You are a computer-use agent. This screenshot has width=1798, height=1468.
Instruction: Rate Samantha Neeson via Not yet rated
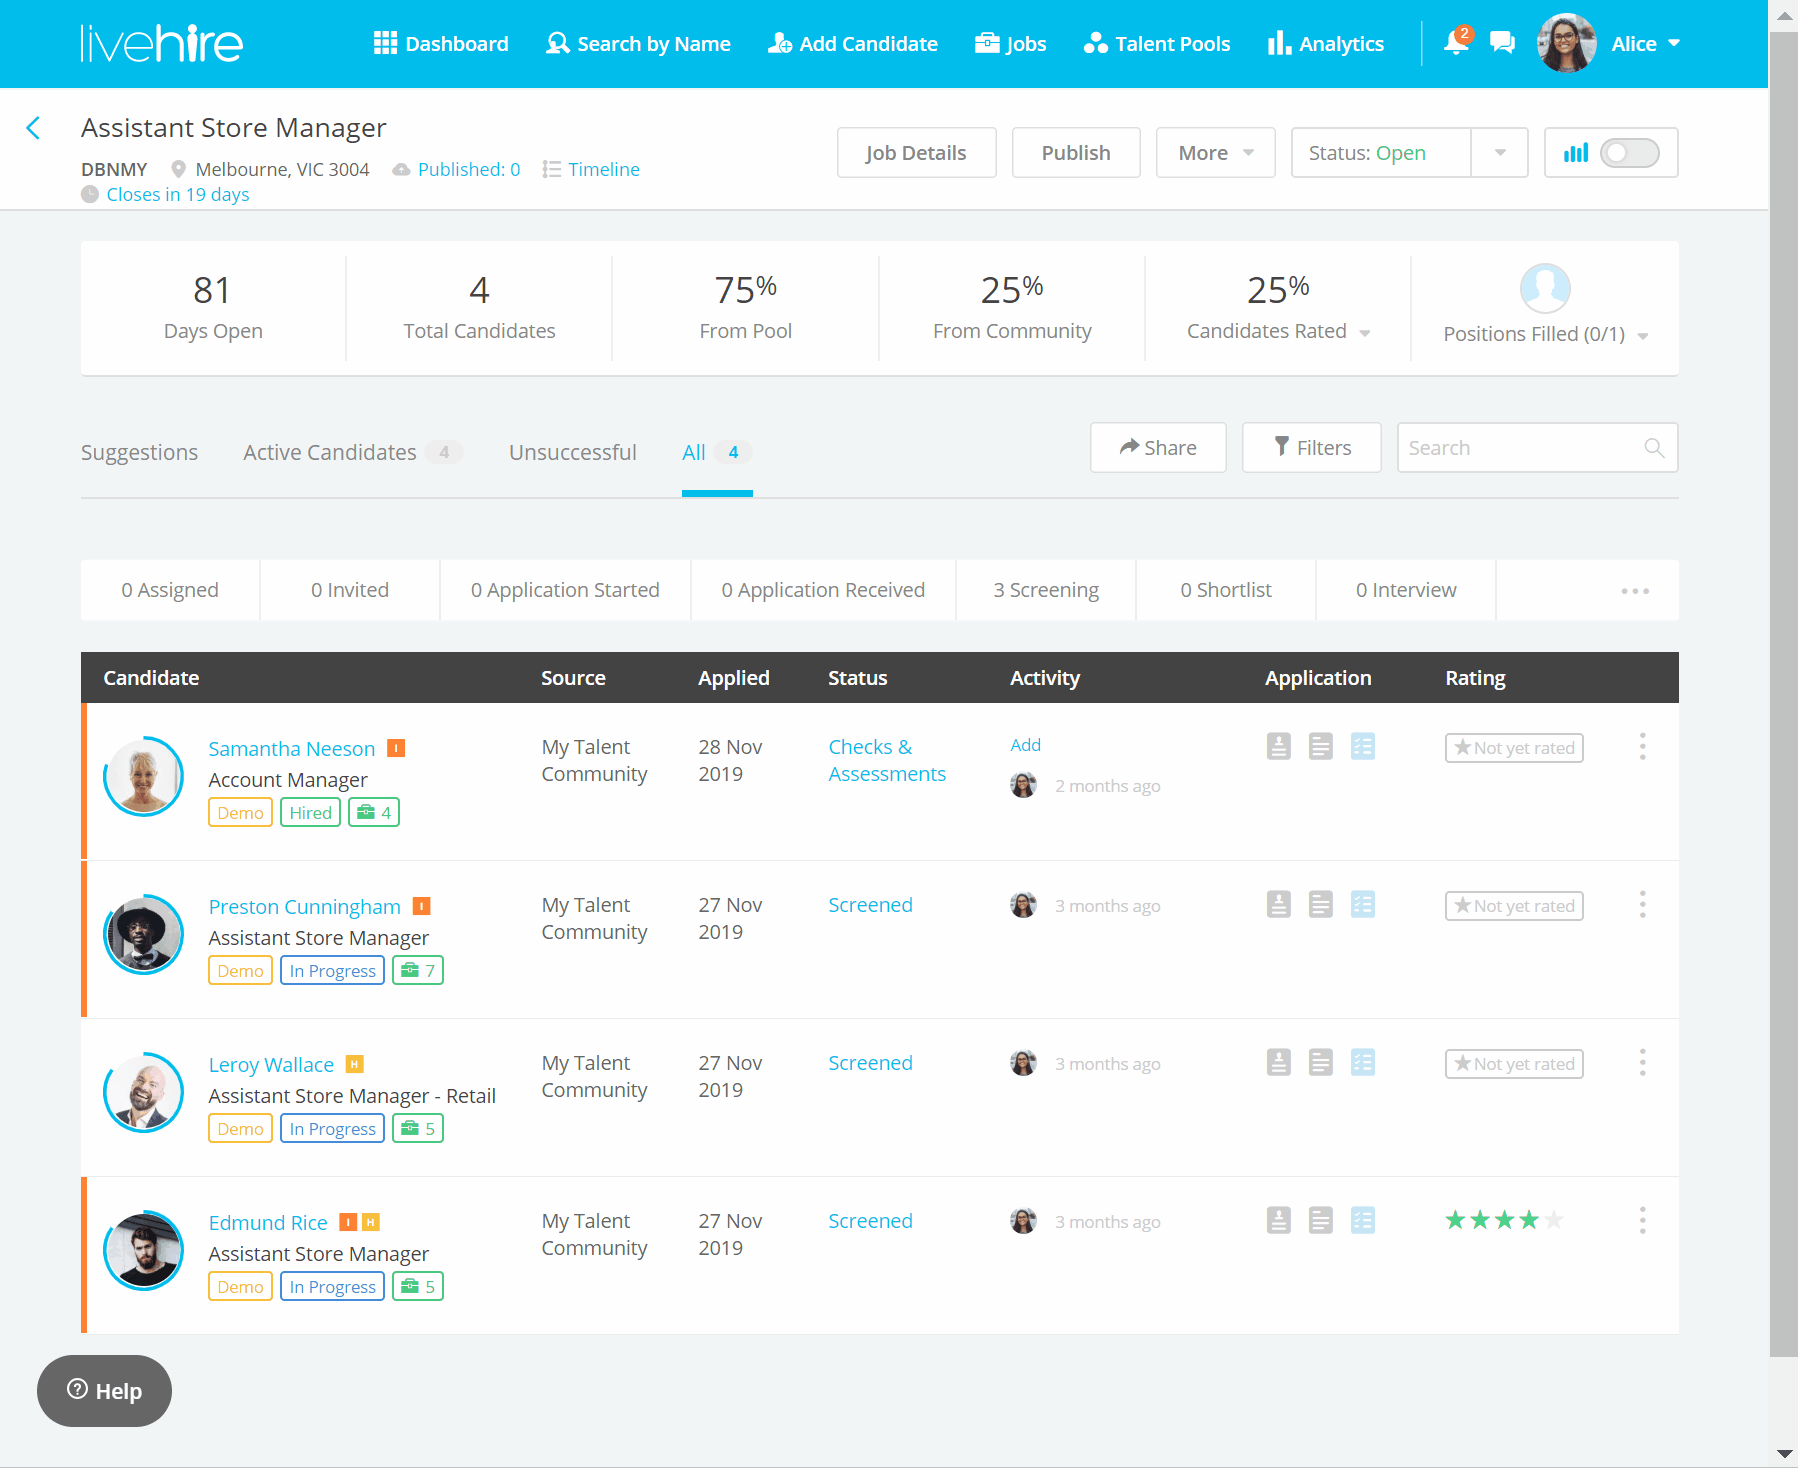1514,748
